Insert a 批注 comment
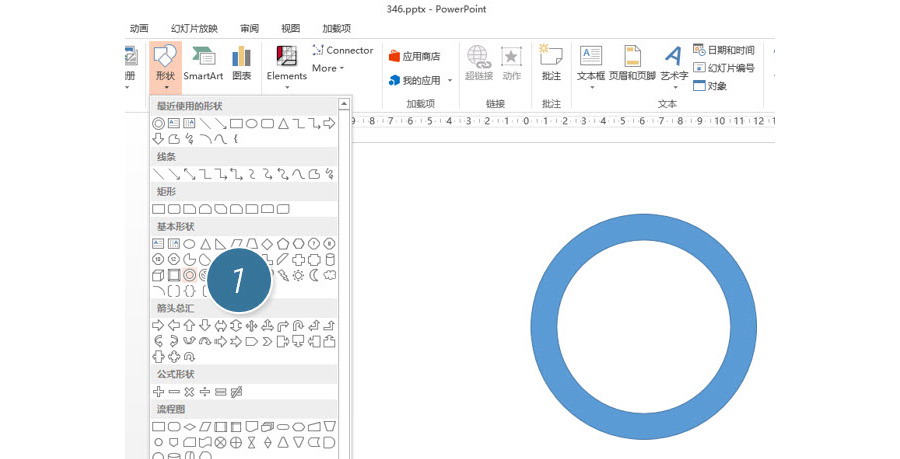The height and width of the screenshot is (459, 900). click(x=551, y=64)
